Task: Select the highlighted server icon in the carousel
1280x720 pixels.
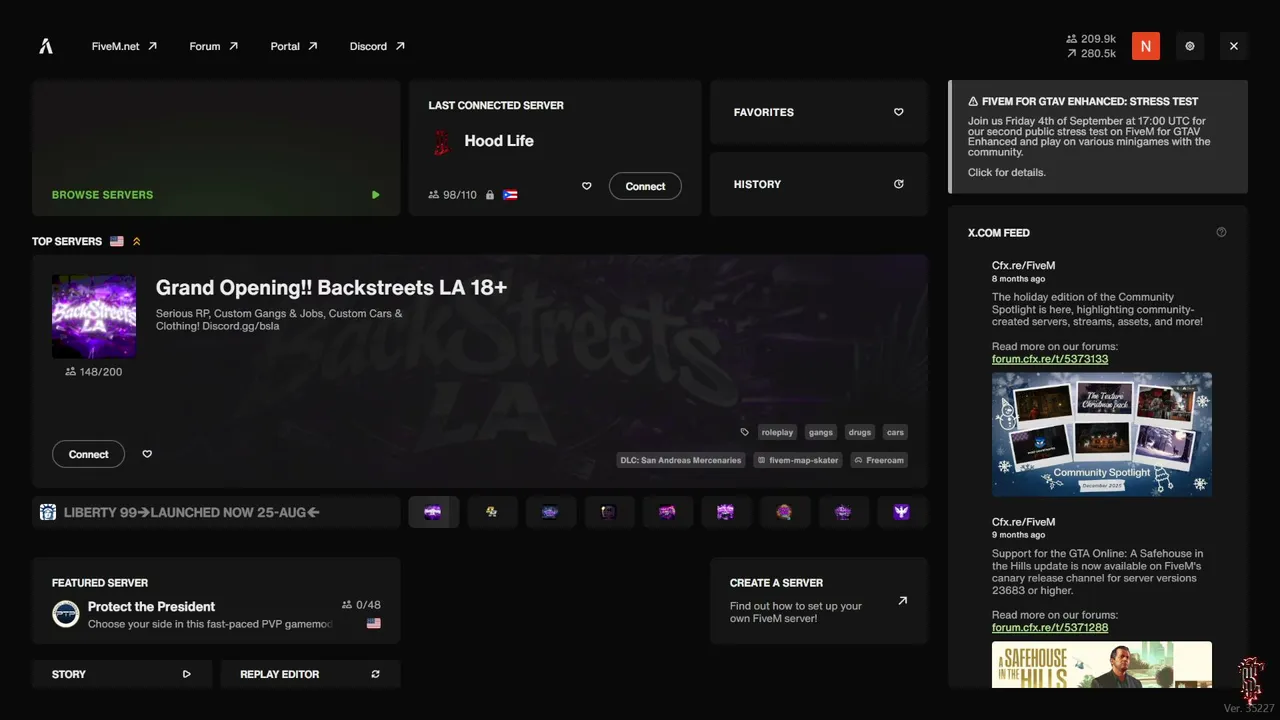Action: click(x=433, y=512)
